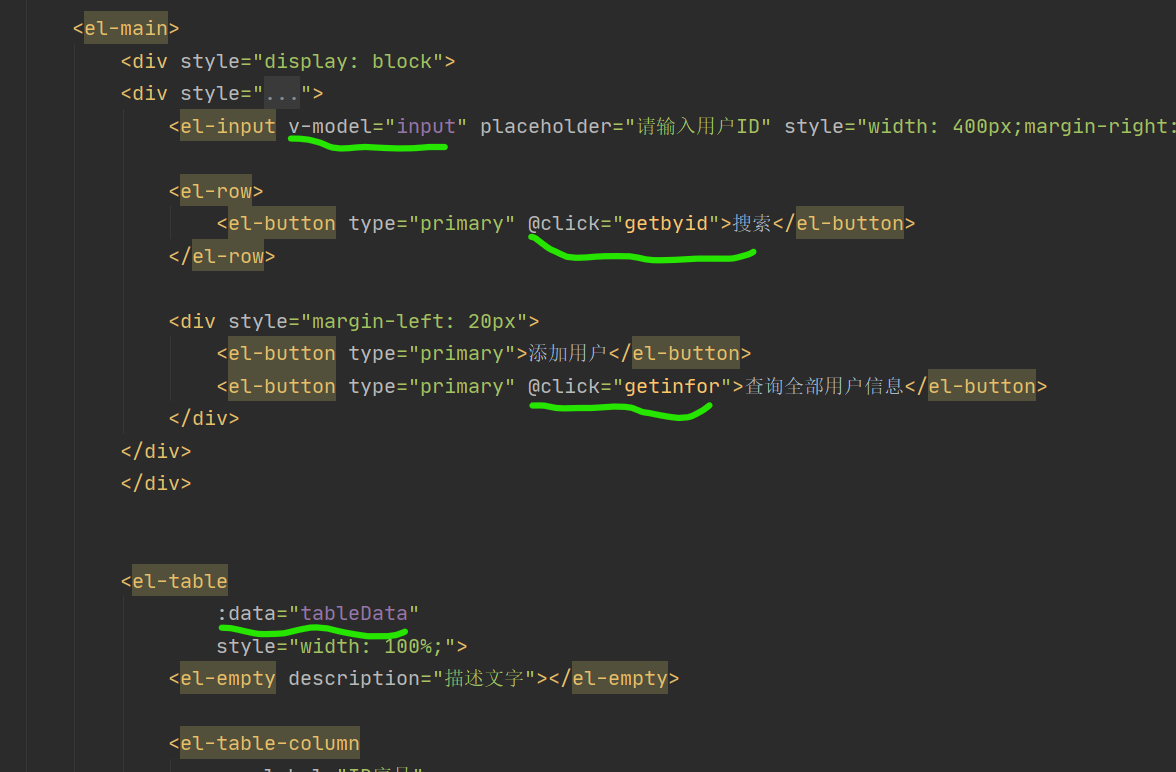Click the v-model attribute on el-input

329,127
